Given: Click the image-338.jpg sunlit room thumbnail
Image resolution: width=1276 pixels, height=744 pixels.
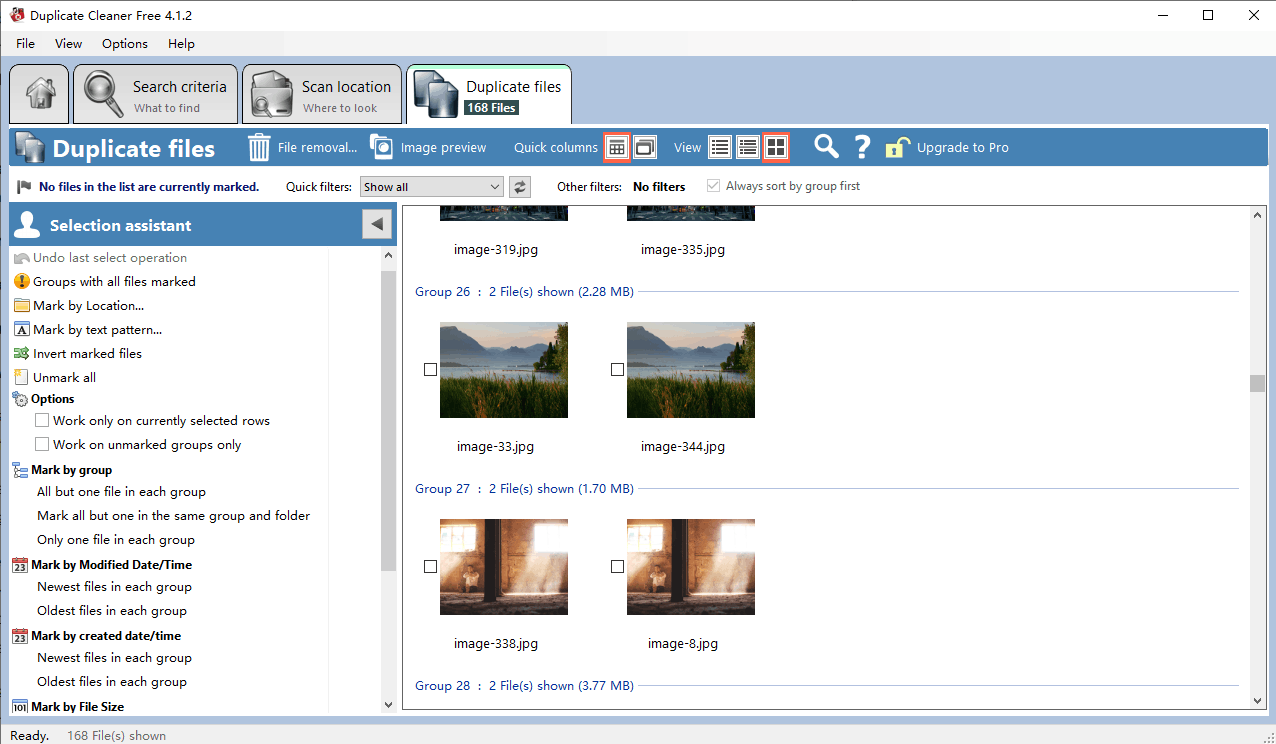Looking at the screenshot, I should (x=504, y=567).
